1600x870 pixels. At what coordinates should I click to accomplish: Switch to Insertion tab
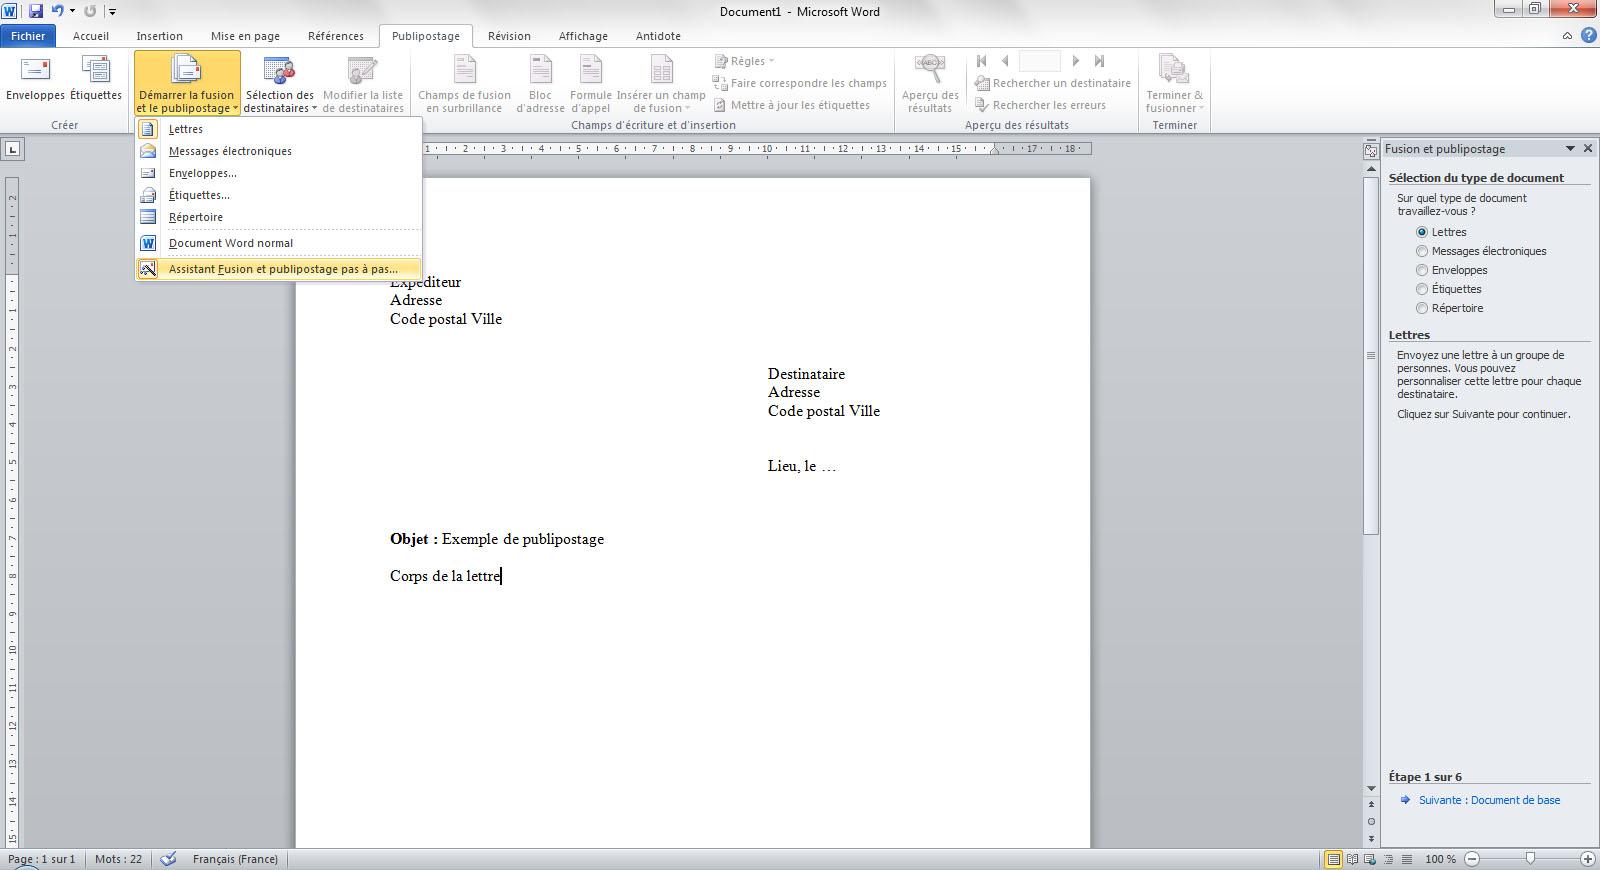point(159,36)
